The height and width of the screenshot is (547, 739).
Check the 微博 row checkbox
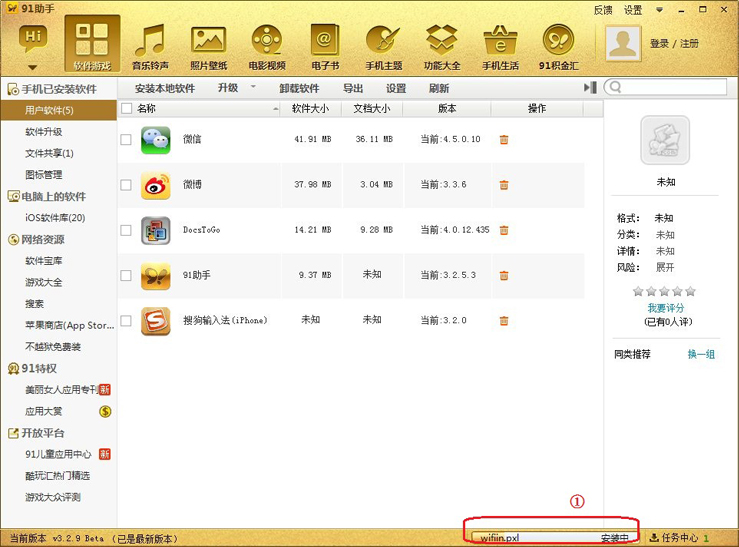coord(126,185)
